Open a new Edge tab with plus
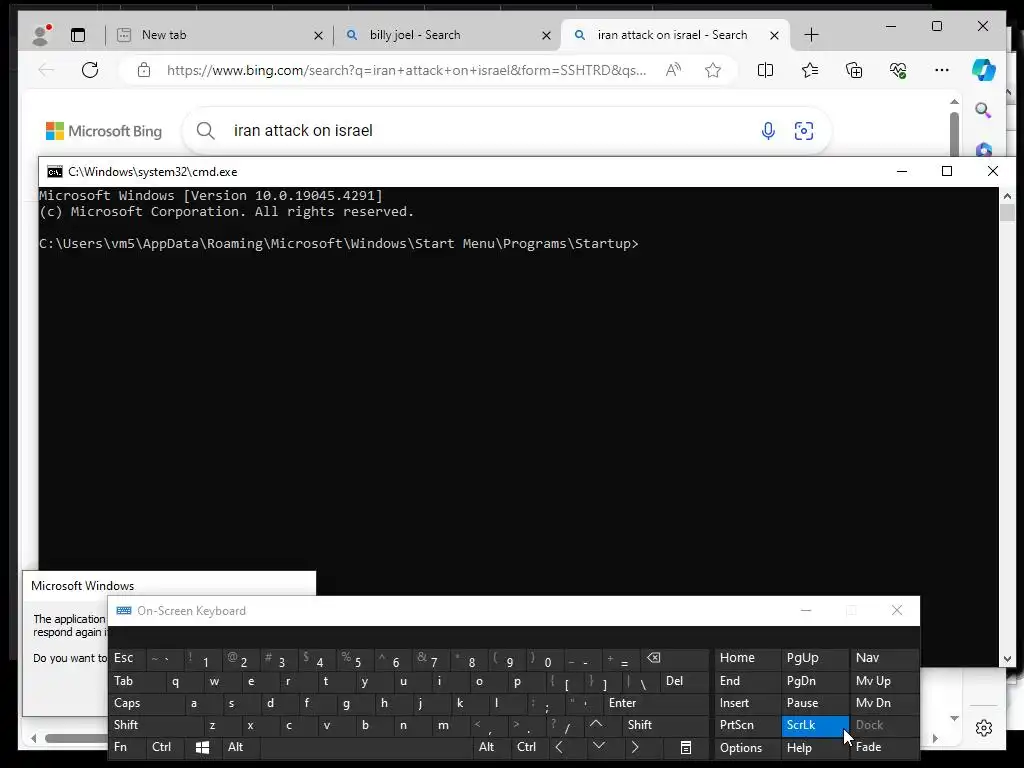The image size is (1024, 768). coord(811,35)
